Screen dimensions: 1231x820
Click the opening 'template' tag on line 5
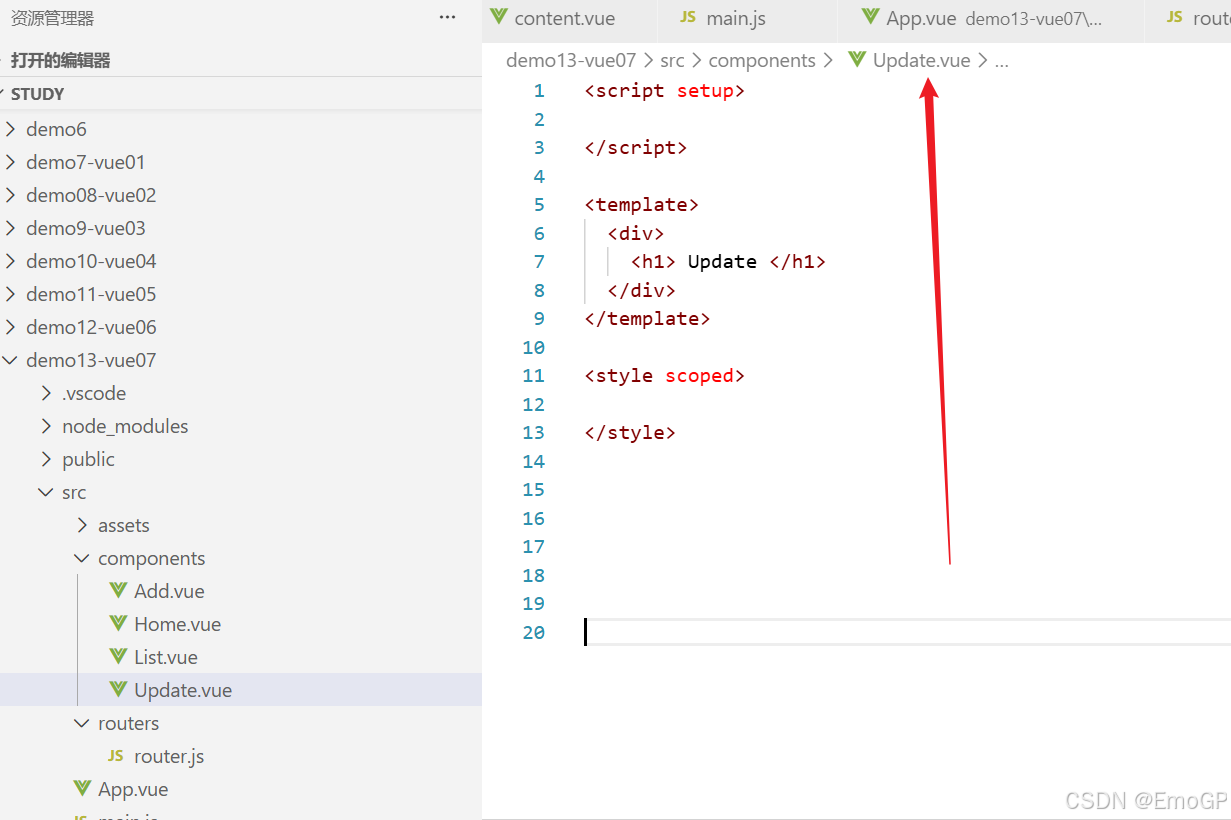[x=642, y=205]
